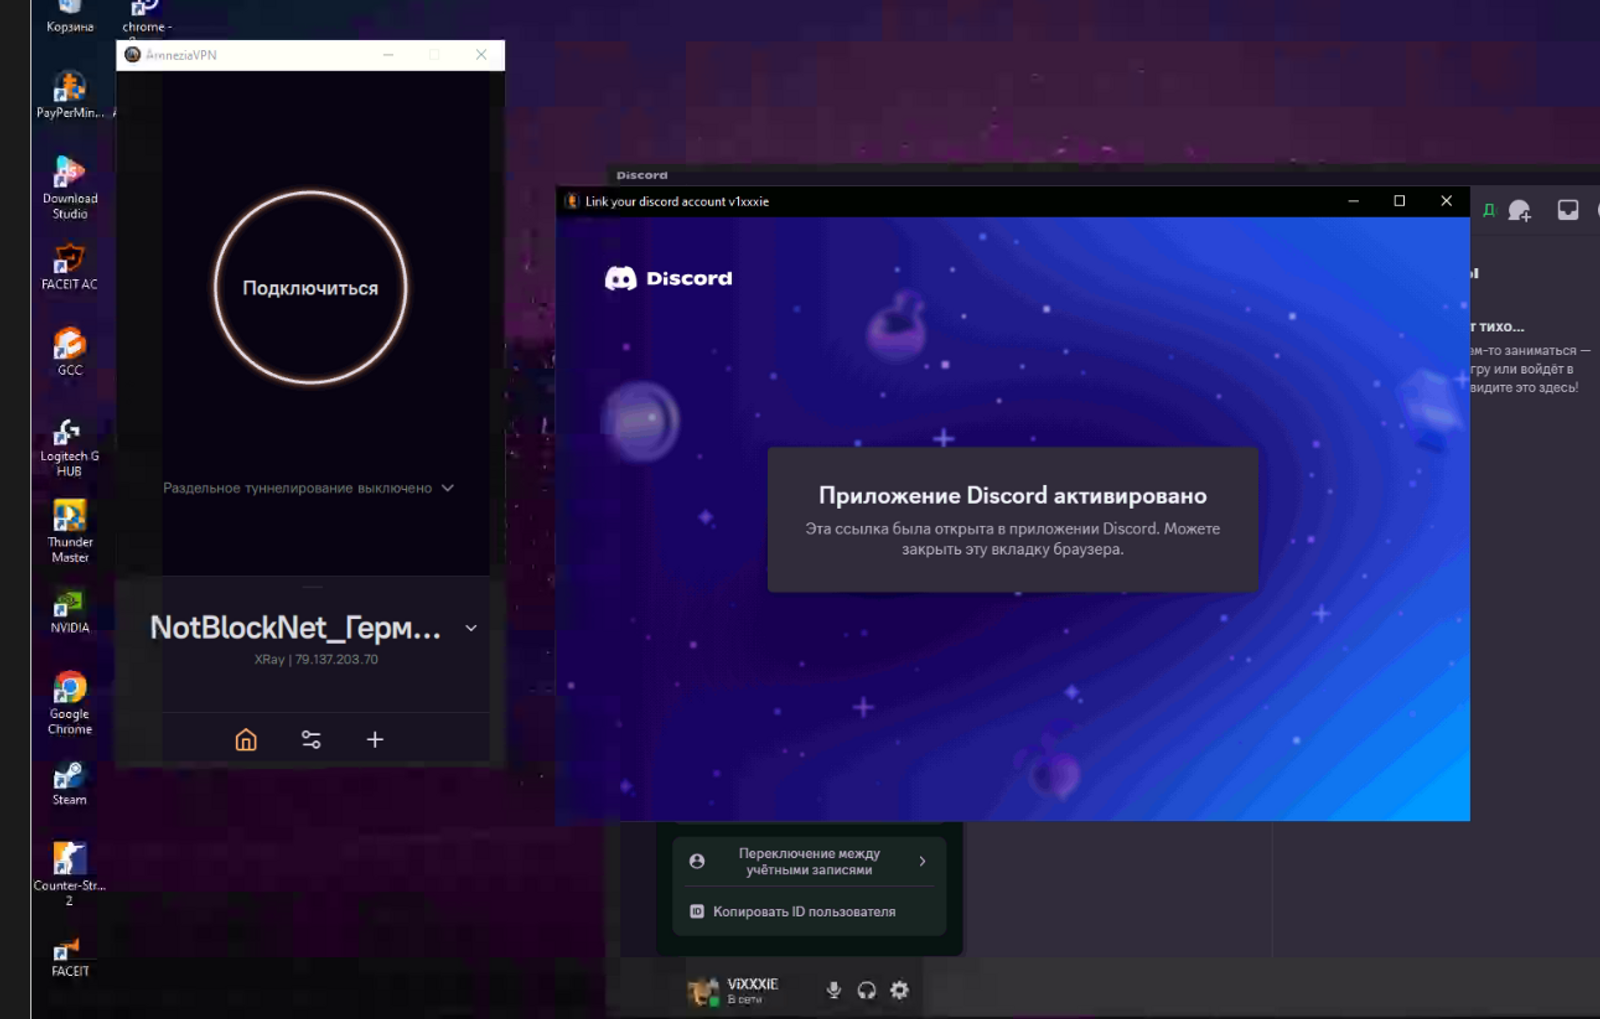The width and height of the screenshot is (1600, 1019).
Task: Click the ViXXXiE user avatar in Discord
Action: pyautogui.click(x=703, y=990)
